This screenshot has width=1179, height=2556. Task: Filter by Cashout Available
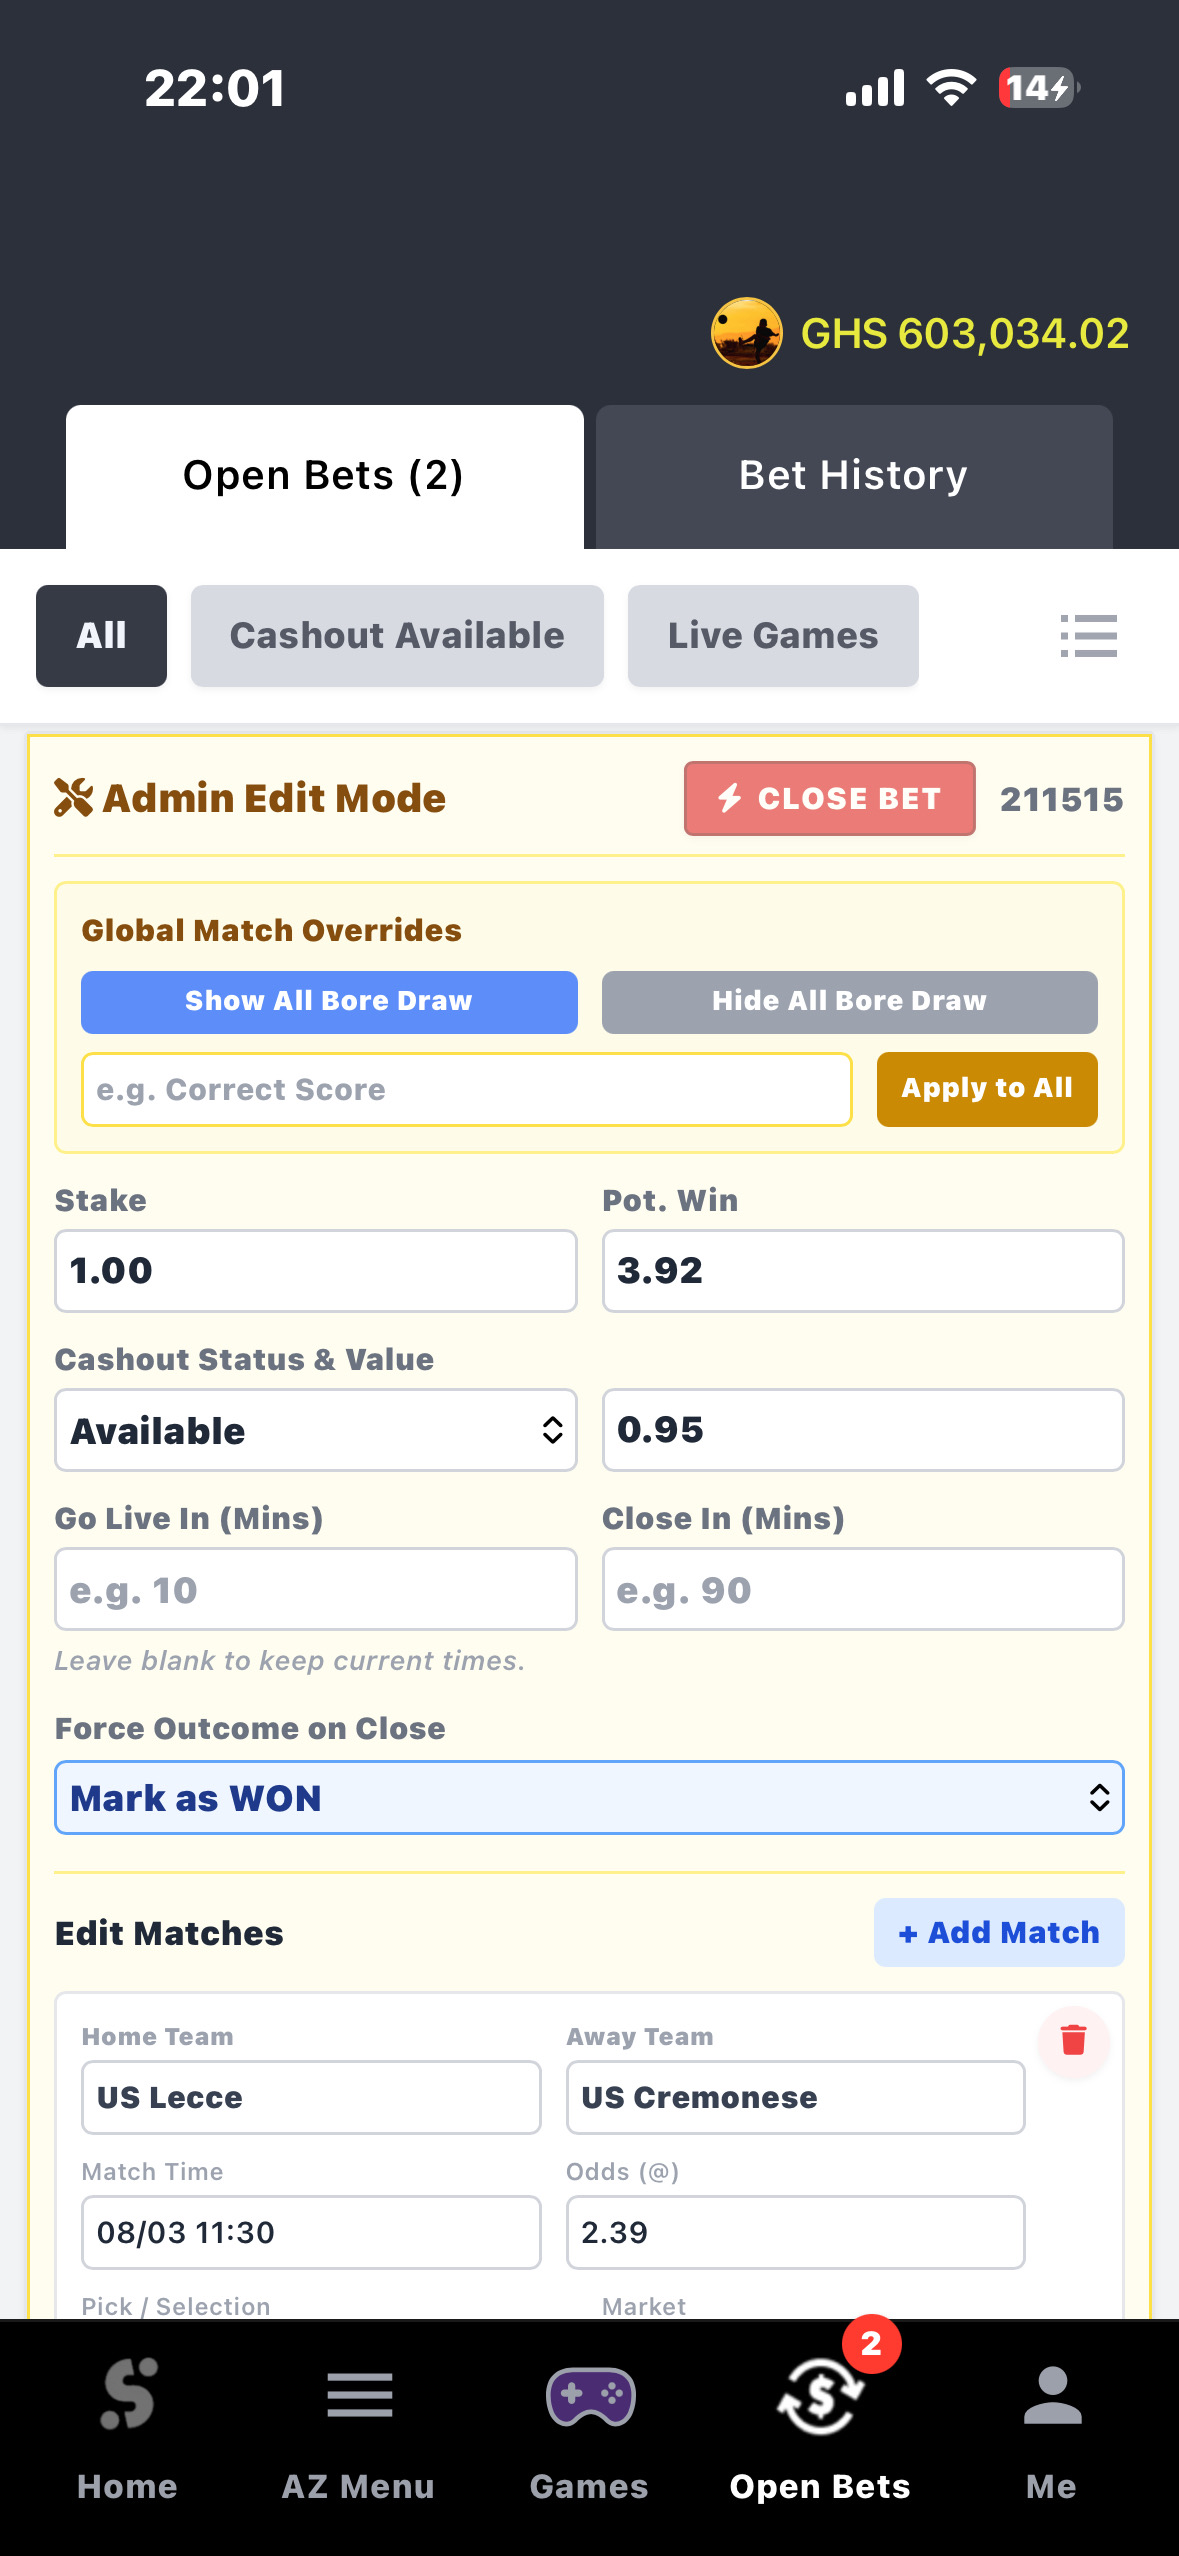[397, 636]
